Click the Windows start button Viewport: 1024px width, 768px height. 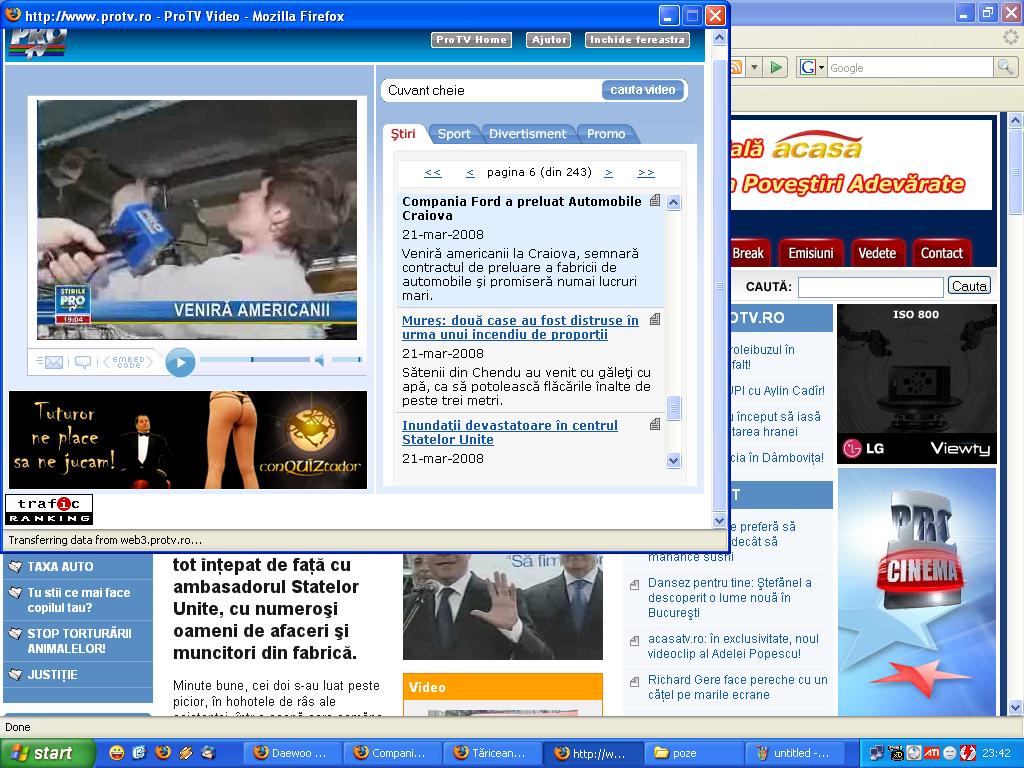pyautogui.click(x=46, y=753)
